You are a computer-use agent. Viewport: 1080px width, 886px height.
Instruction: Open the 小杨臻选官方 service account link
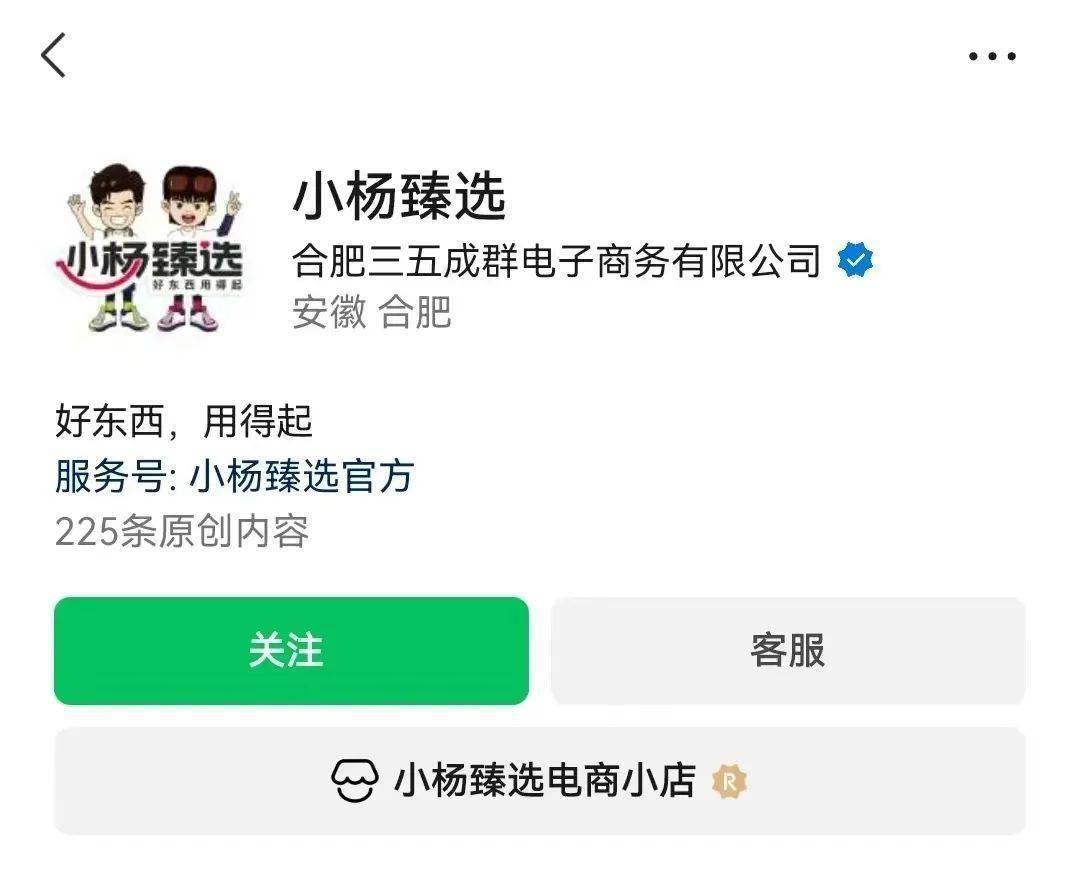302,476
